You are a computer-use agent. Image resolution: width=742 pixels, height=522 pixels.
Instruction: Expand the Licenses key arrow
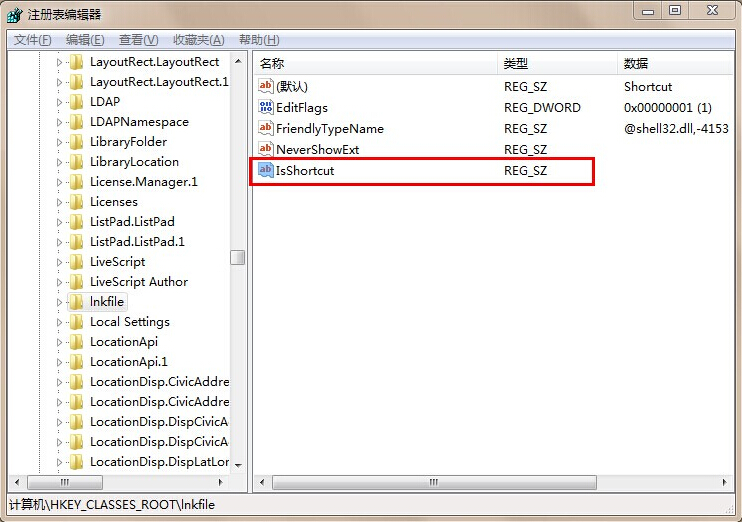(x=59, y=202)
